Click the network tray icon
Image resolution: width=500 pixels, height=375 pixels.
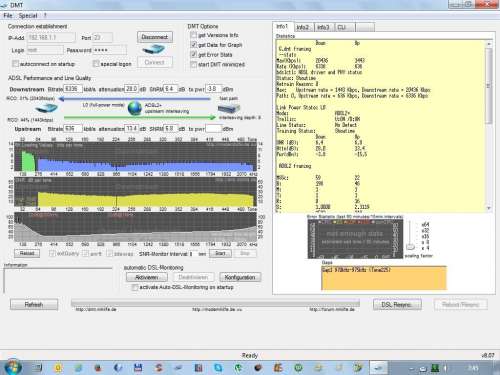435,368
